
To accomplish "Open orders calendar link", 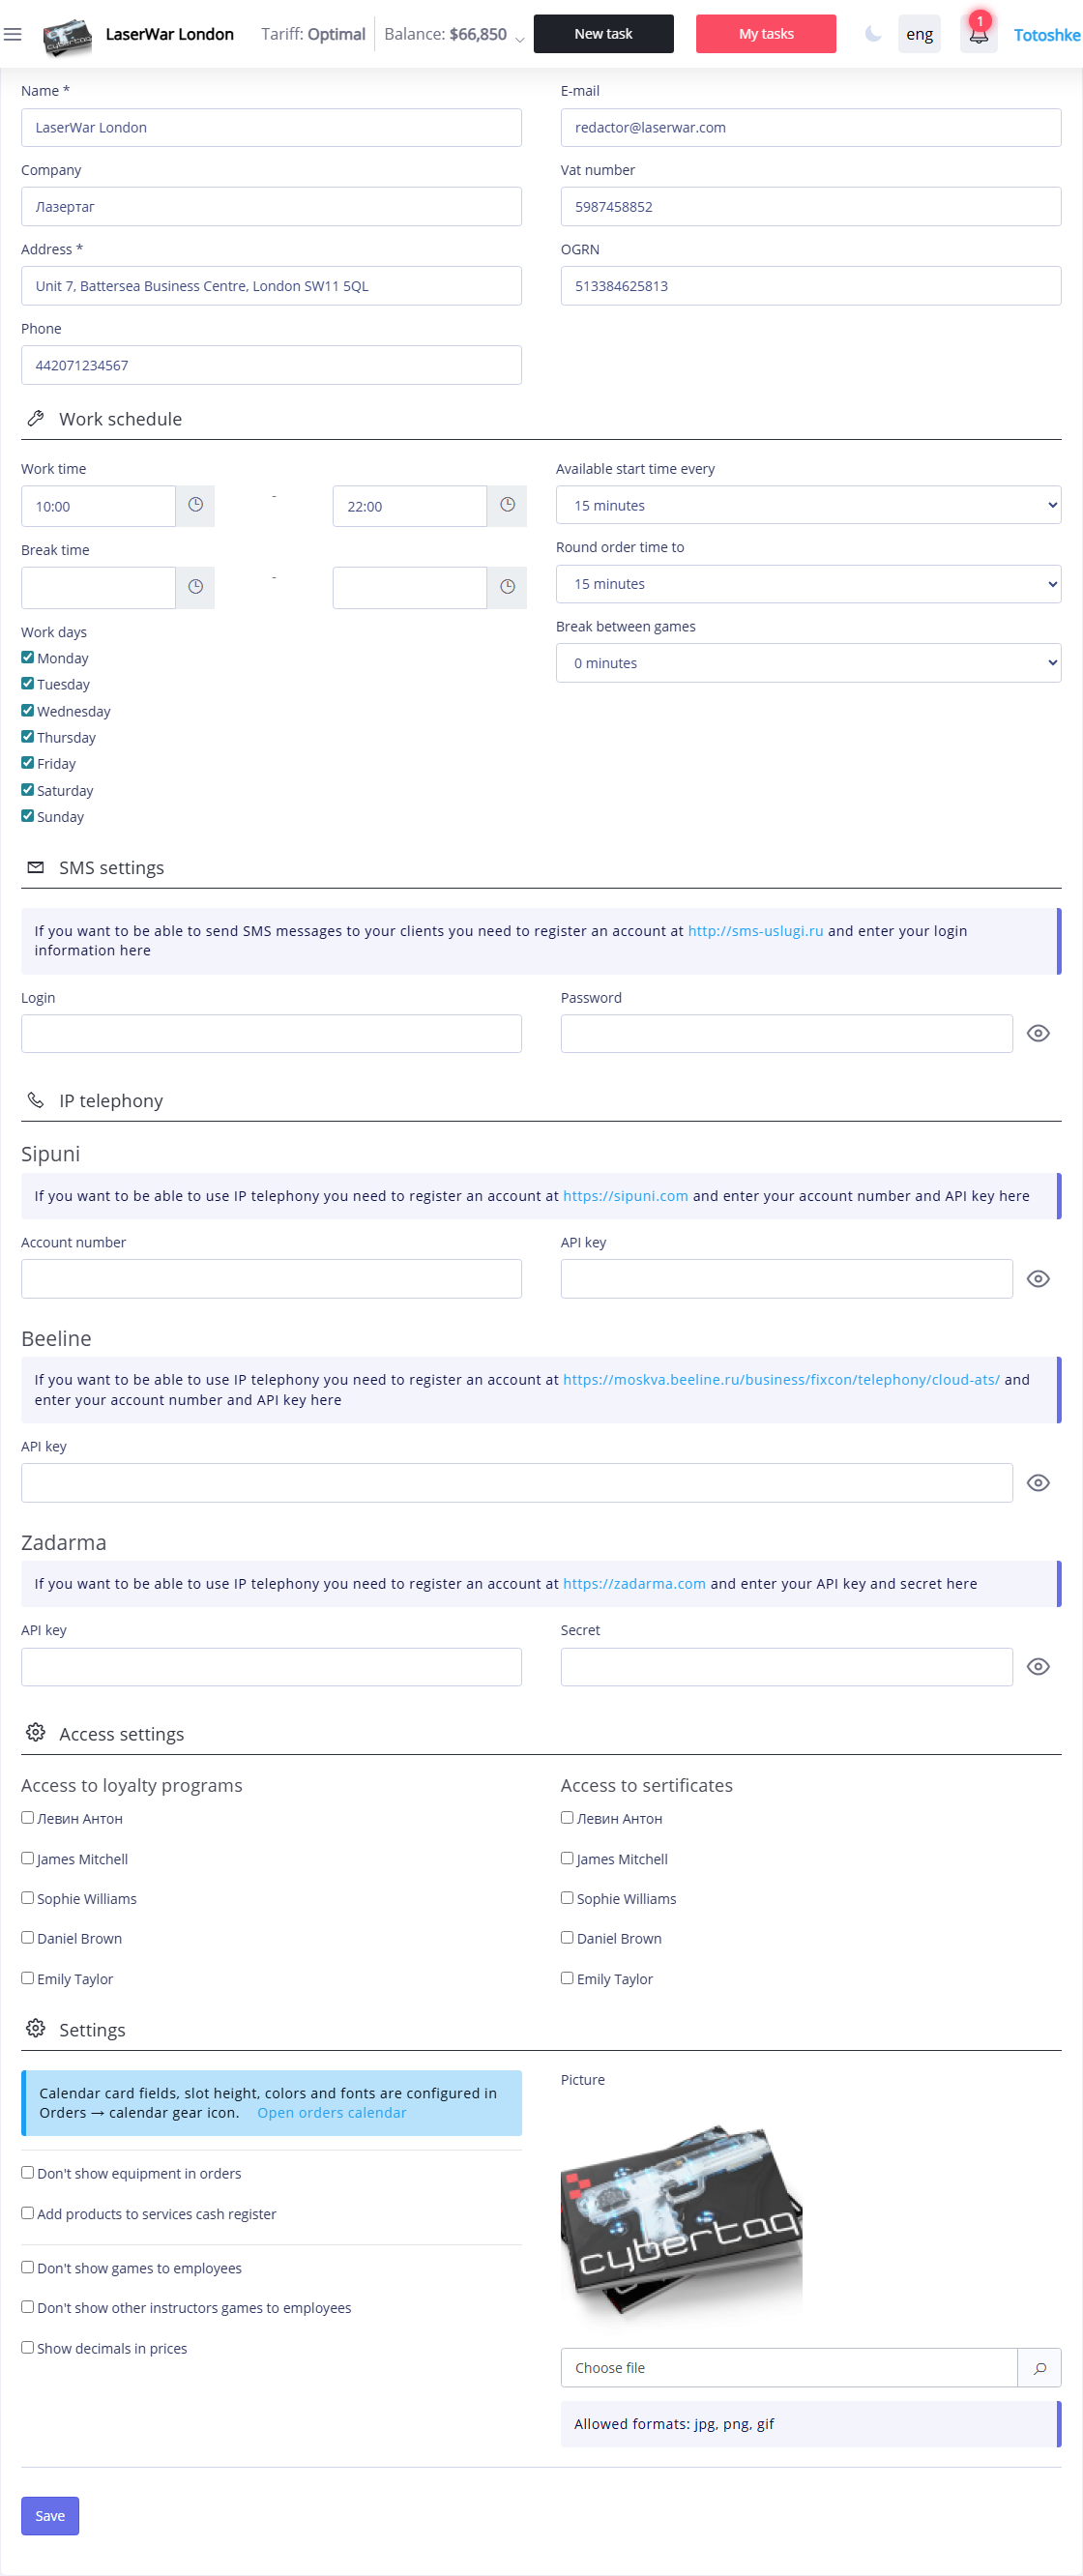I will click(x=332, y=2112).
